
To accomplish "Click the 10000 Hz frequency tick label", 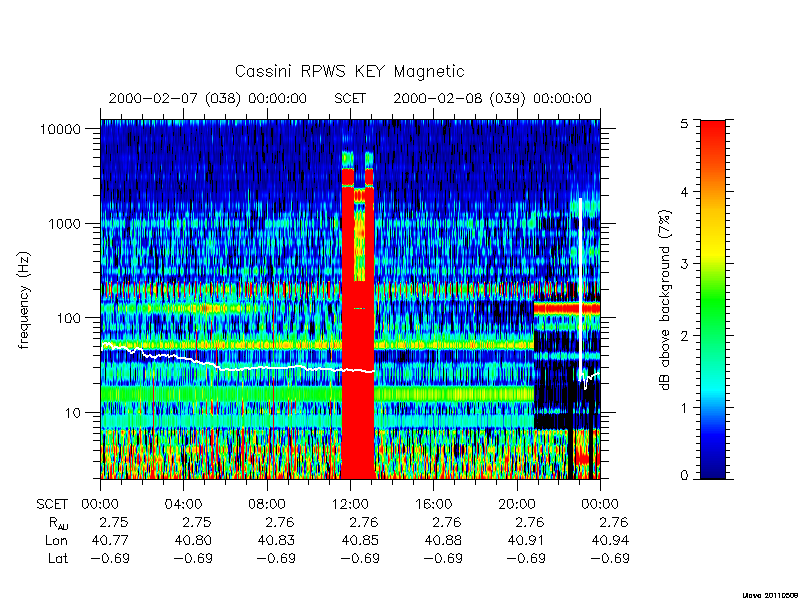I will pos(60,129).
